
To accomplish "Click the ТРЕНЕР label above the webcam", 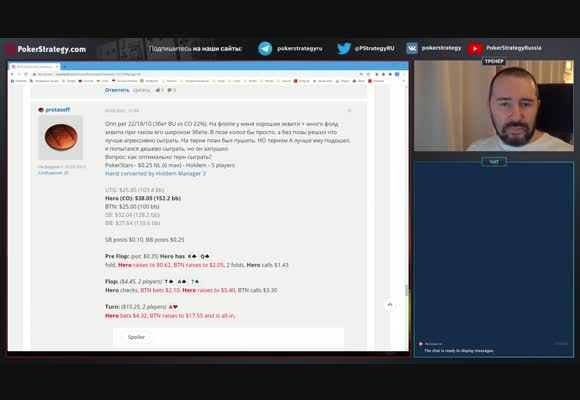I will [494, 61].
